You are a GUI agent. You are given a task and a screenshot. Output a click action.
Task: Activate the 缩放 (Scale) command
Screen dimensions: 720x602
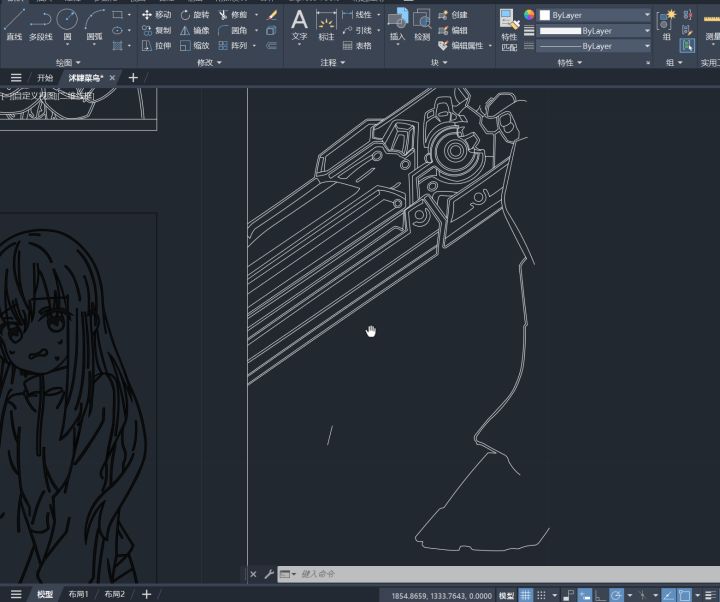coord(195,45)
